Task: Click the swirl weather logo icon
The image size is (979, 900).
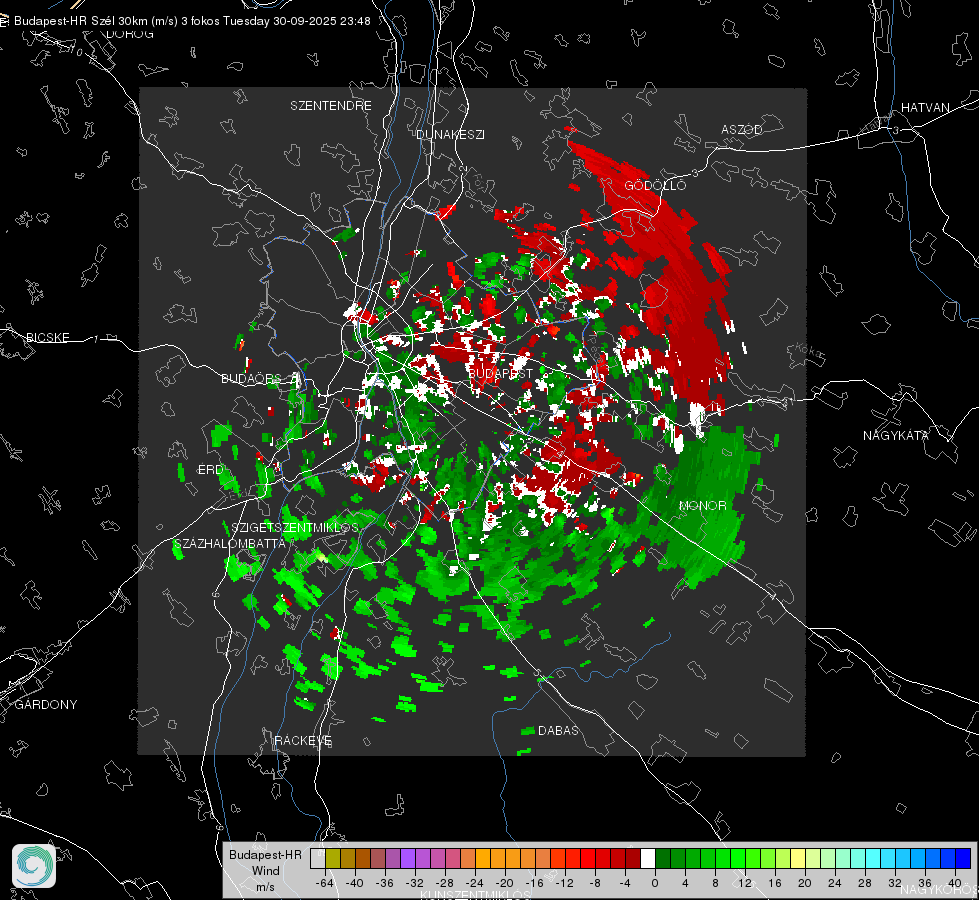Action: coord(34,866)
